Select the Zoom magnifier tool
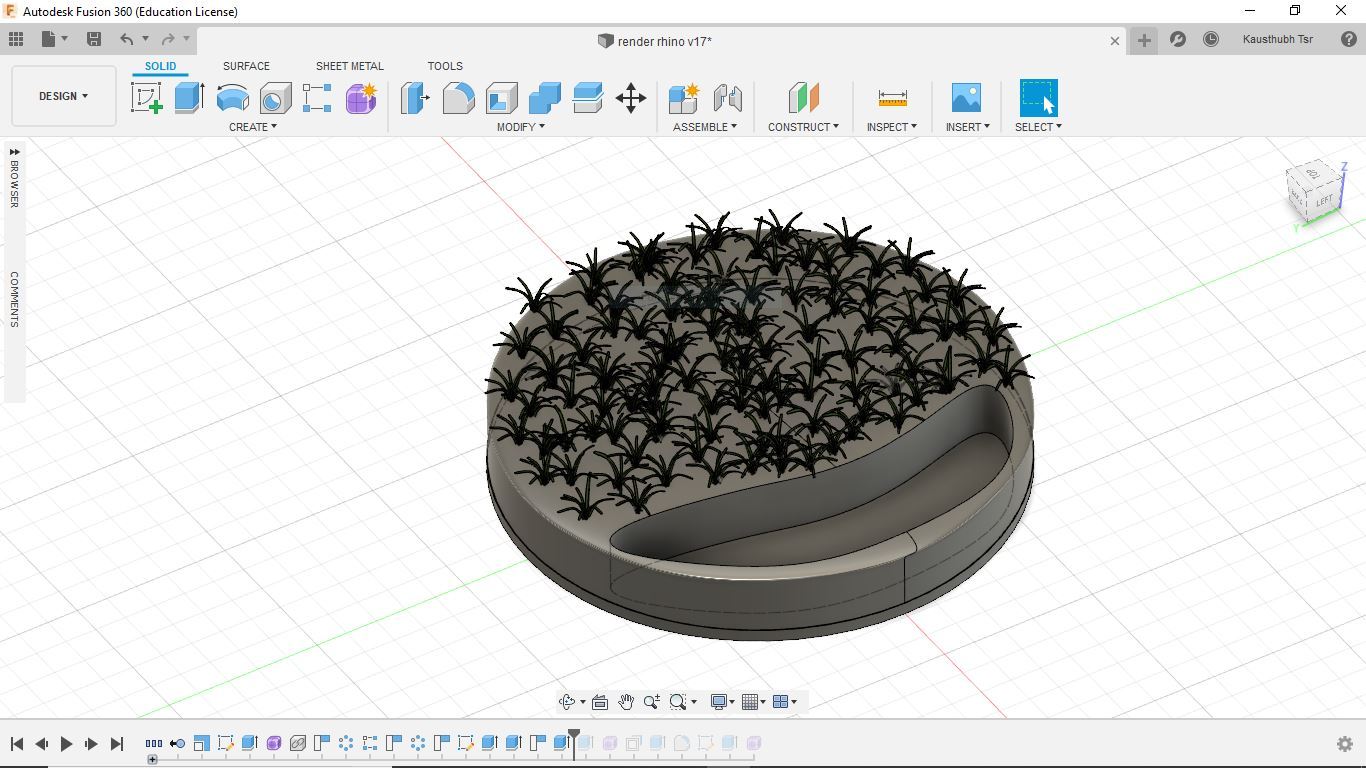 click(652, 702)
